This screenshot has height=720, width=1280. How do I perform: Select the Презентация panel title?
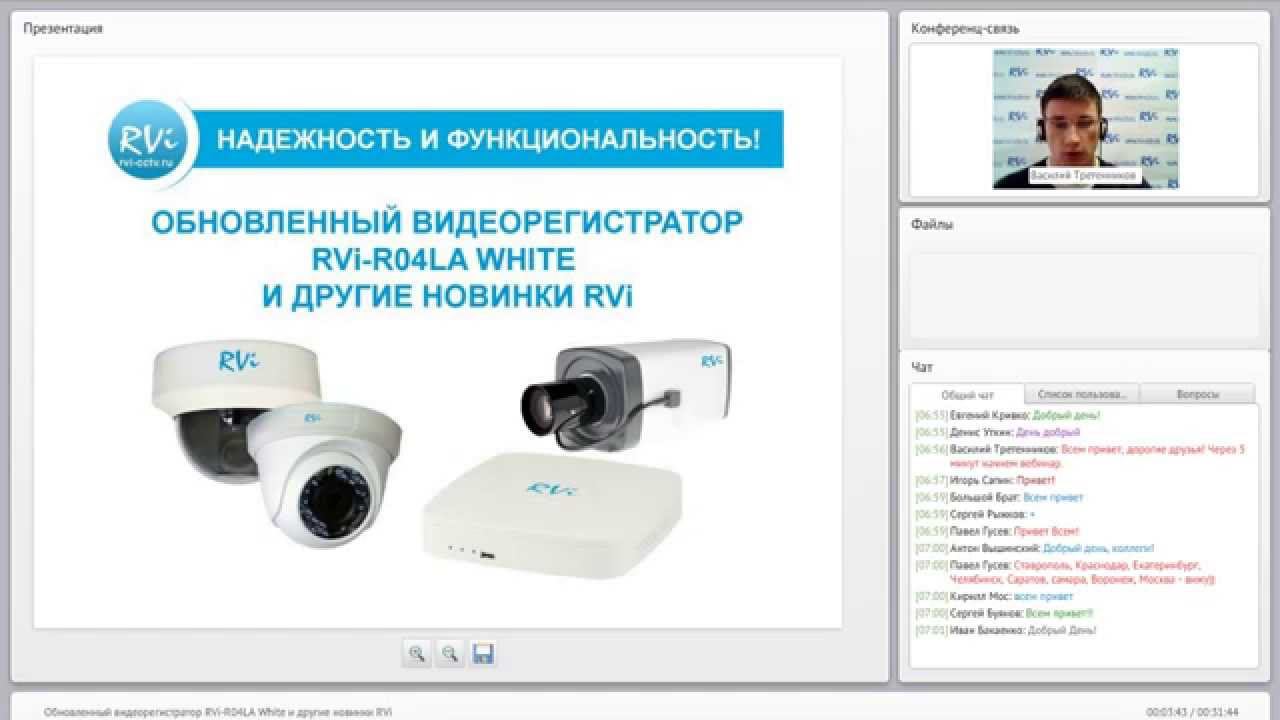63,29
